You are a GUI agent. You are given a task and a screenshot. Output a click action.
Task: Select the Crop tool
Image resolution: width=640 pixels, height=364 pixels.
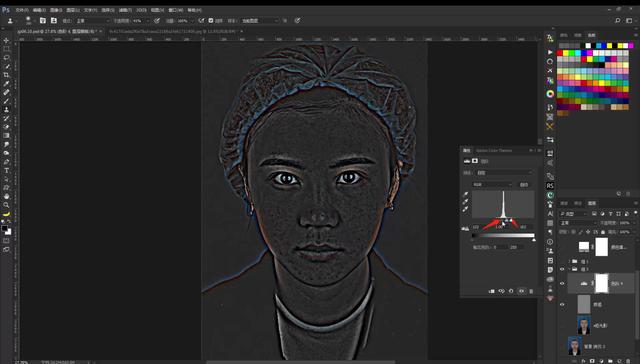(x=7, y=75)
